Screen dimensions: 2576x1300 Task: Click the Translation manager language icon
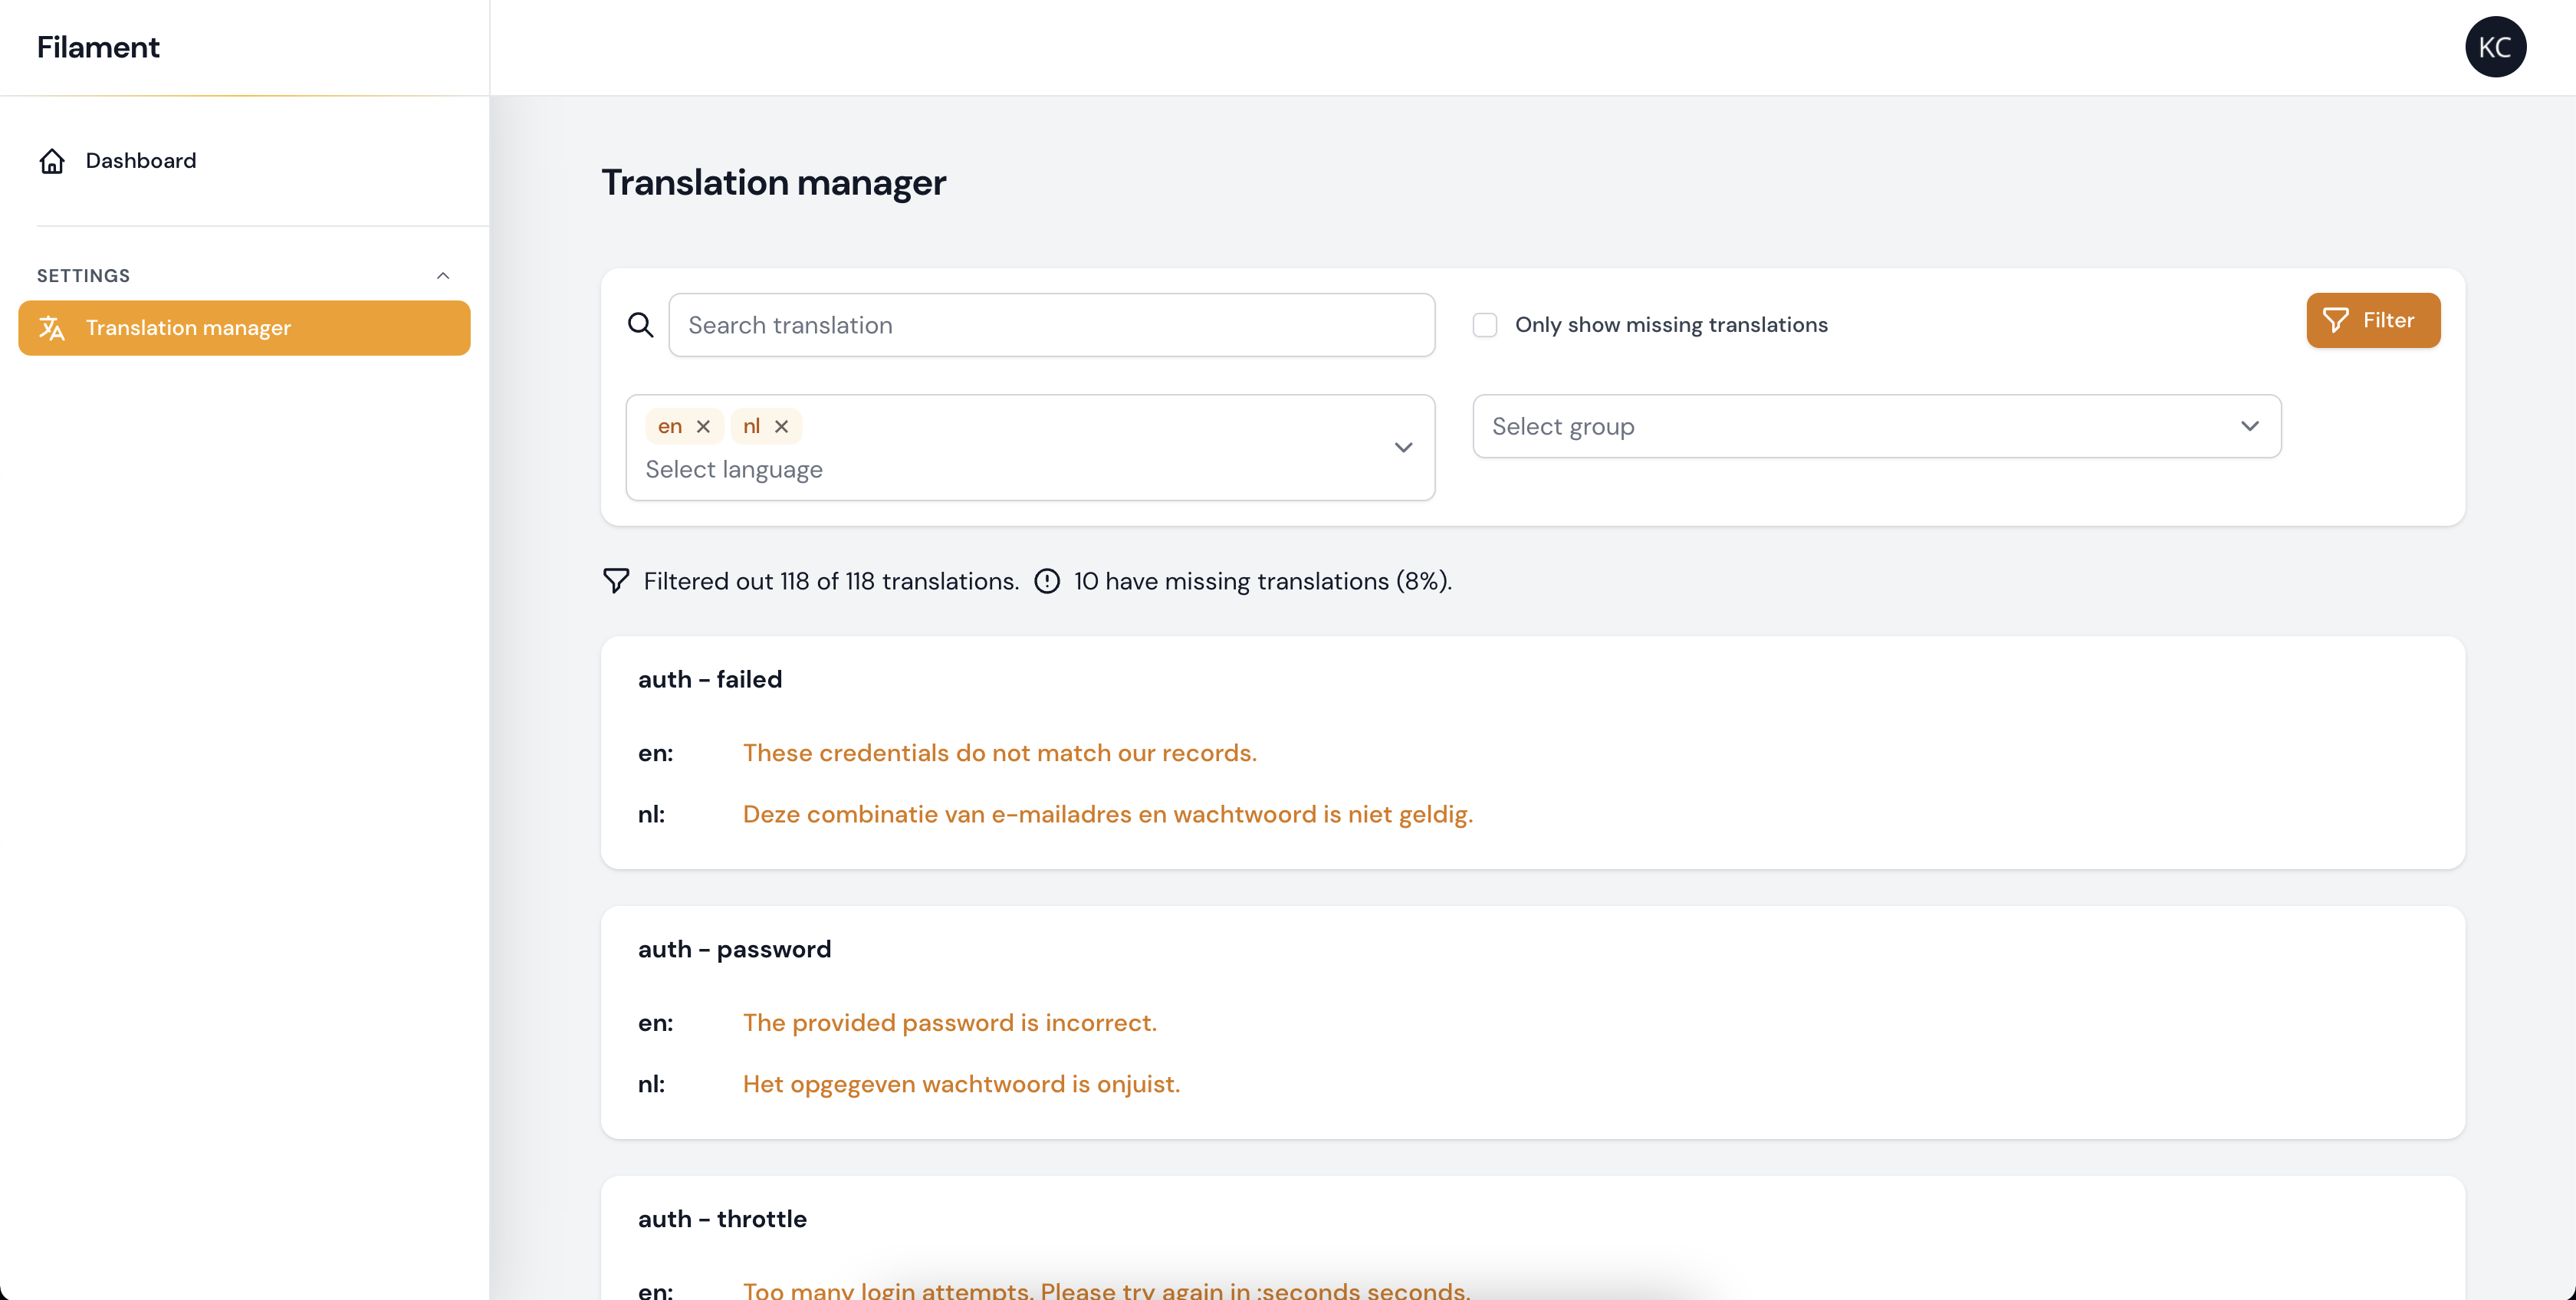(52, 328)
